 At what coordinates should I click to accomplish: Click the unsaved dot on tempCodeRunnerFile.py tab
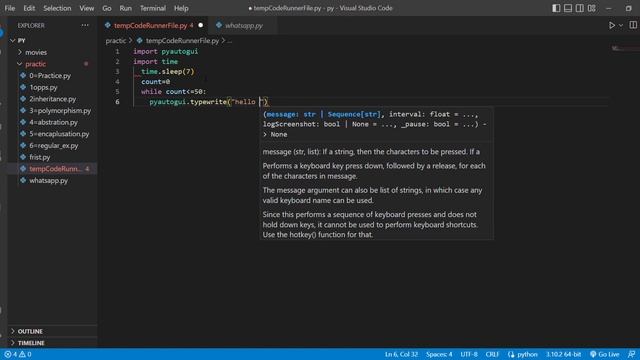click(200, 25)
